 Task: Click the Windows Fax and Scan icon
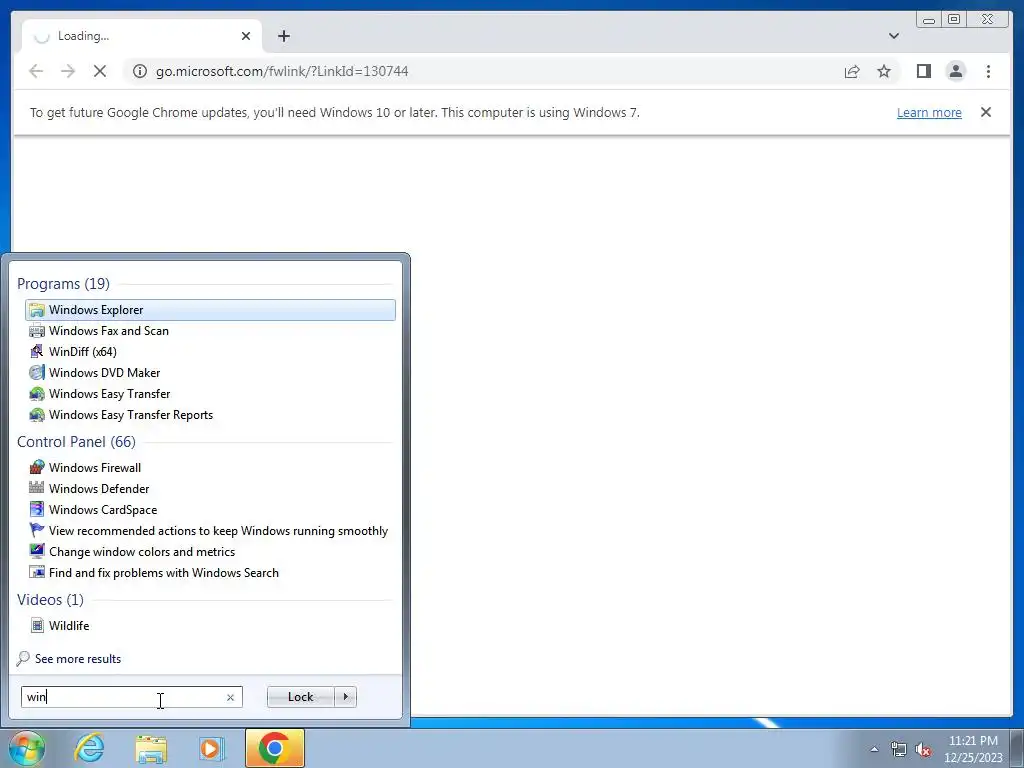(37, 330)
